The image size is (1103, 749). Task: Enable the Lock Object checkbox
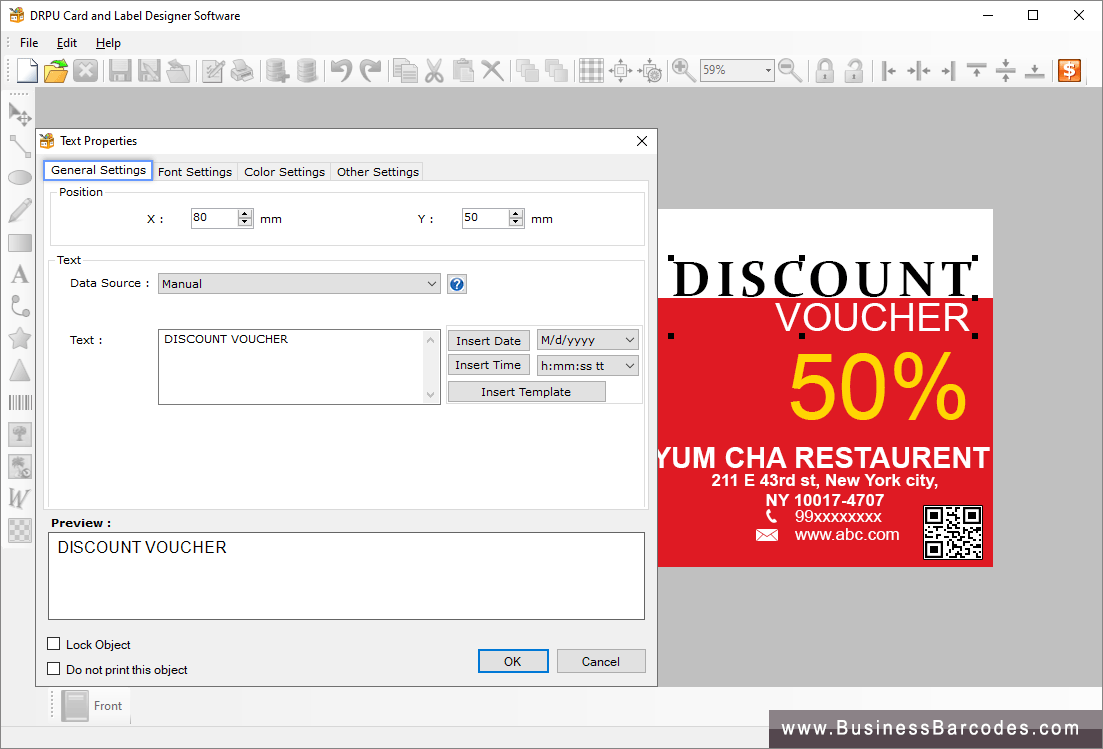53,644
